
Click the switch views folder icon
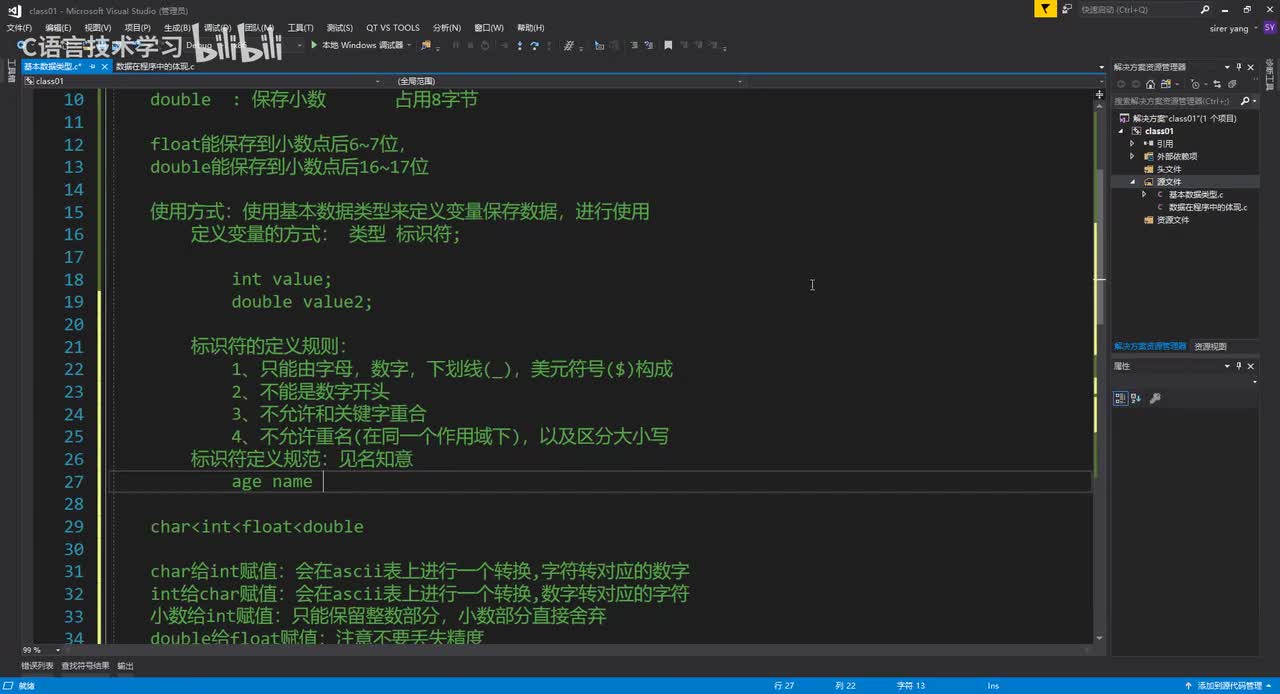point(1166,84)
